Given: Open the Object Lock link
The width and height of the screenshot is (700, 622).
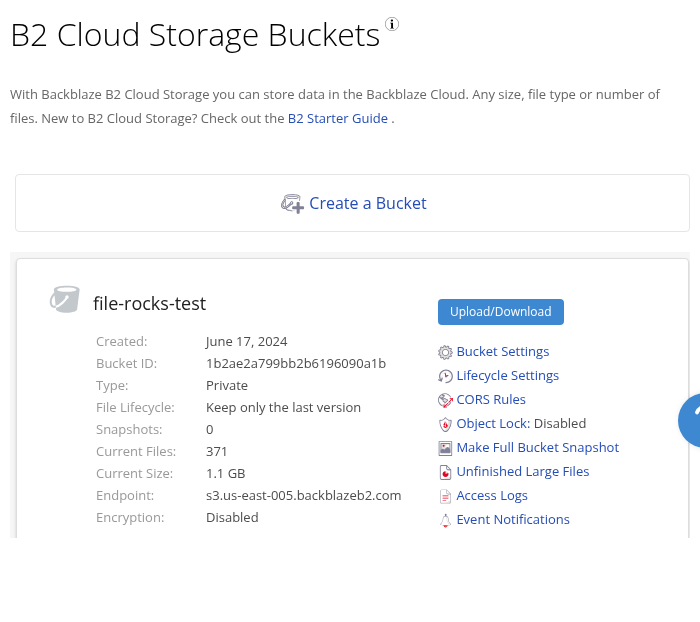Looking at the screenshot, I should point(493,423).
